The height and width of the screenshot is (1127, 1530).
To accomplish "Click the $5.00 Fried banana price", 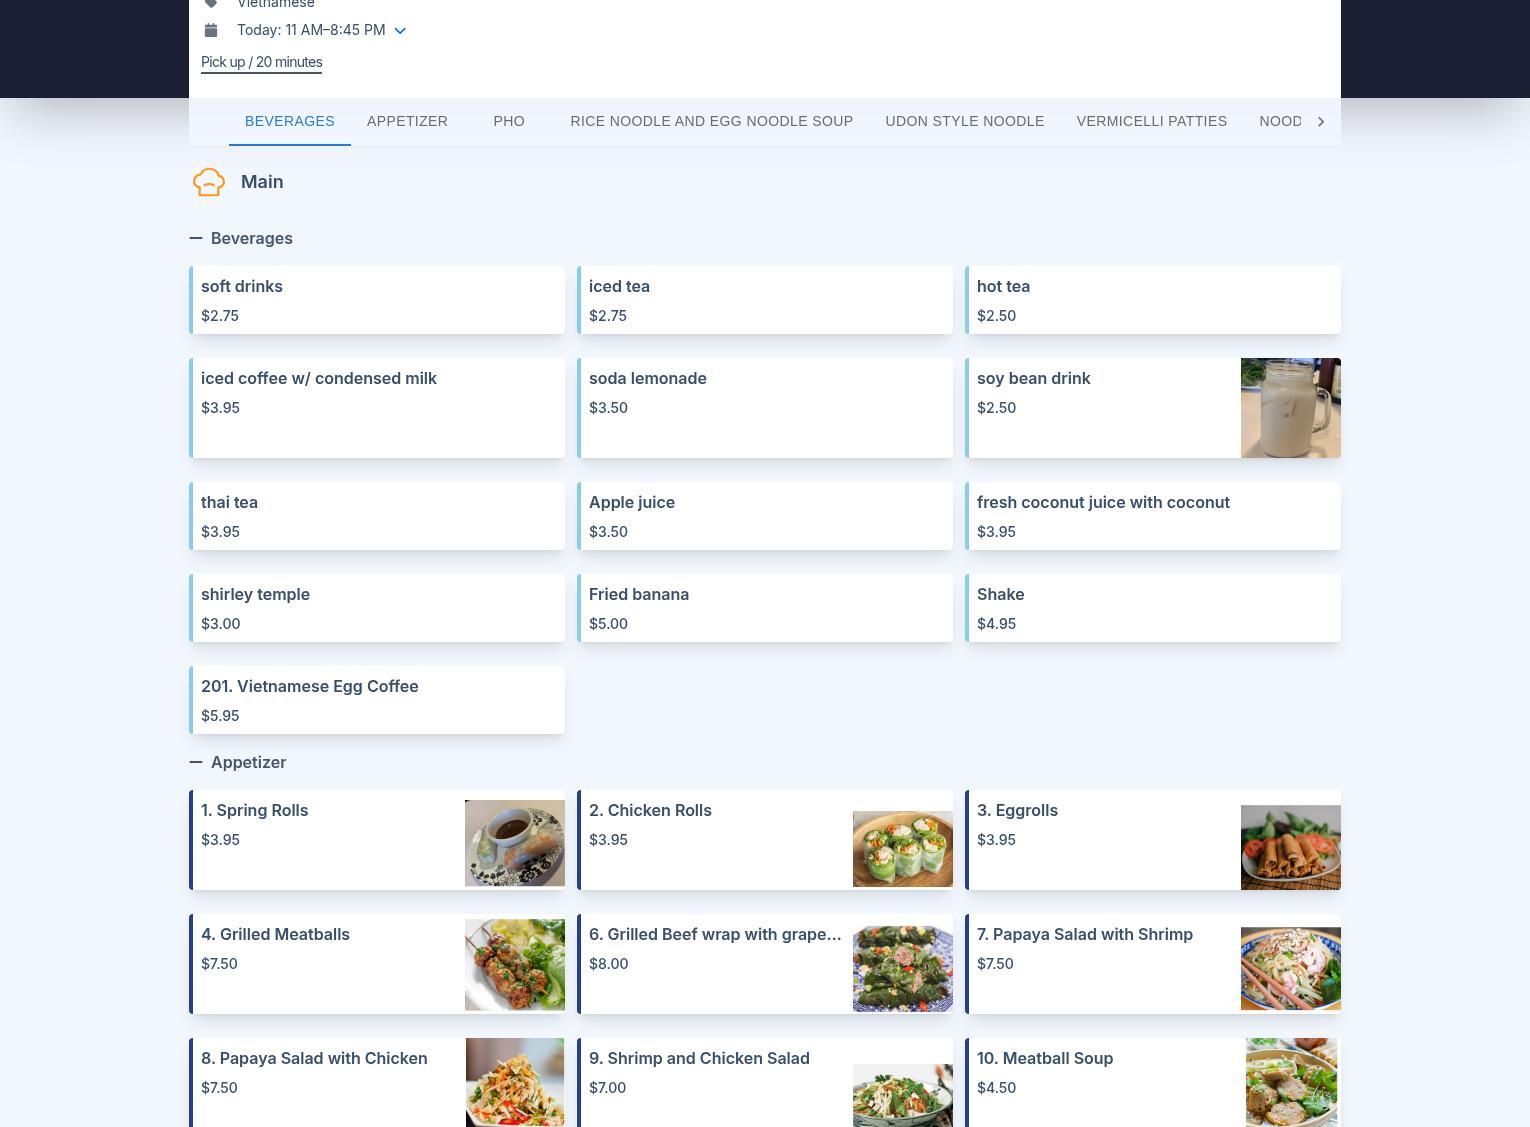I will (x=608, y=624).
